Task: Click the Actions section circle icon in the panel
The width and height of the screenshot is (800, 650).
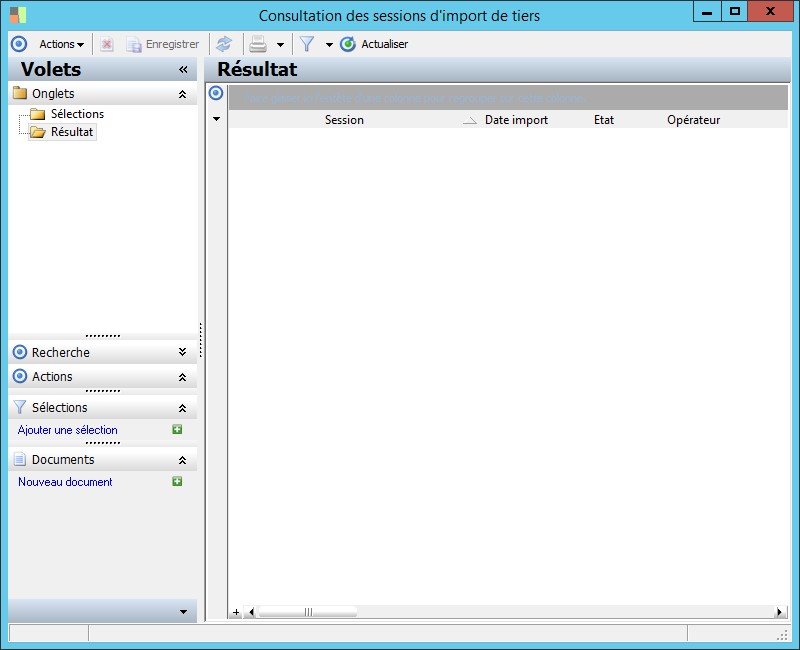Action: tap(20, 376)
